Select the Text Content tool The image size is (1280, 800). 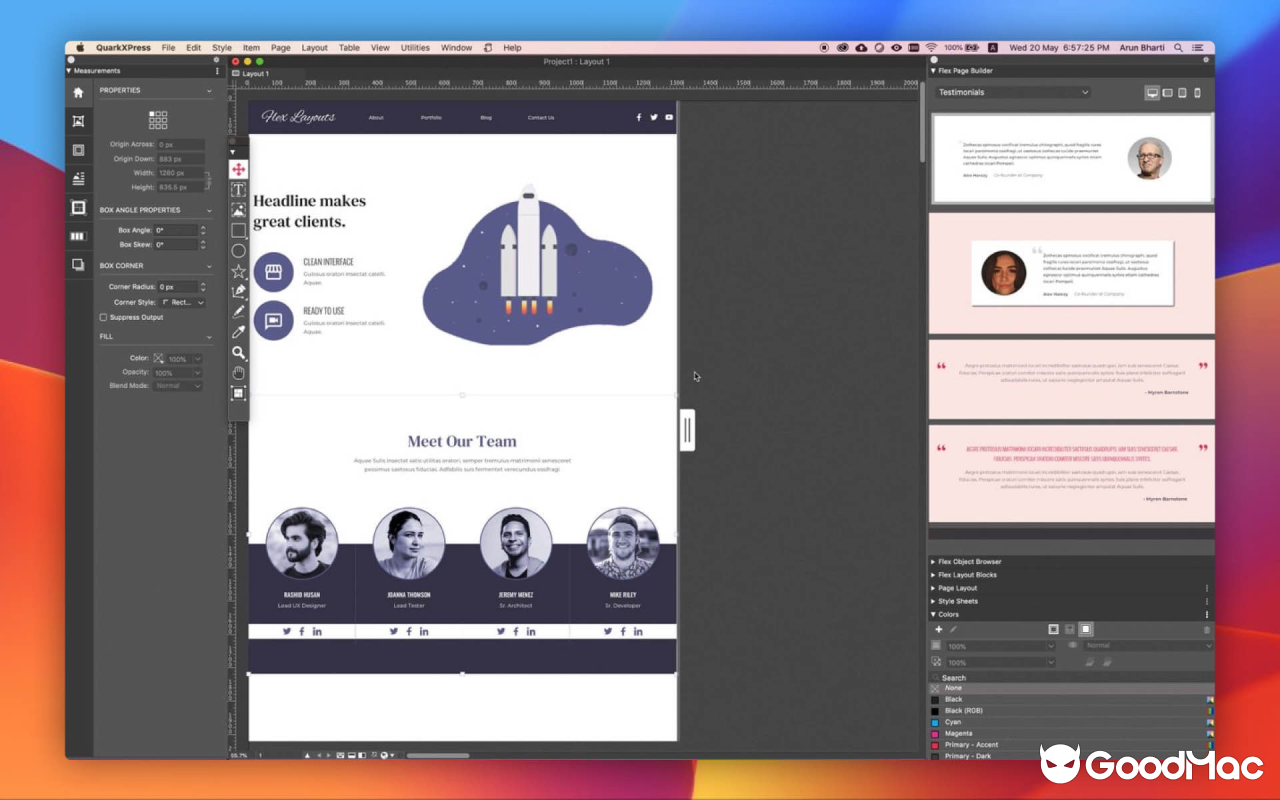point(238,189)
